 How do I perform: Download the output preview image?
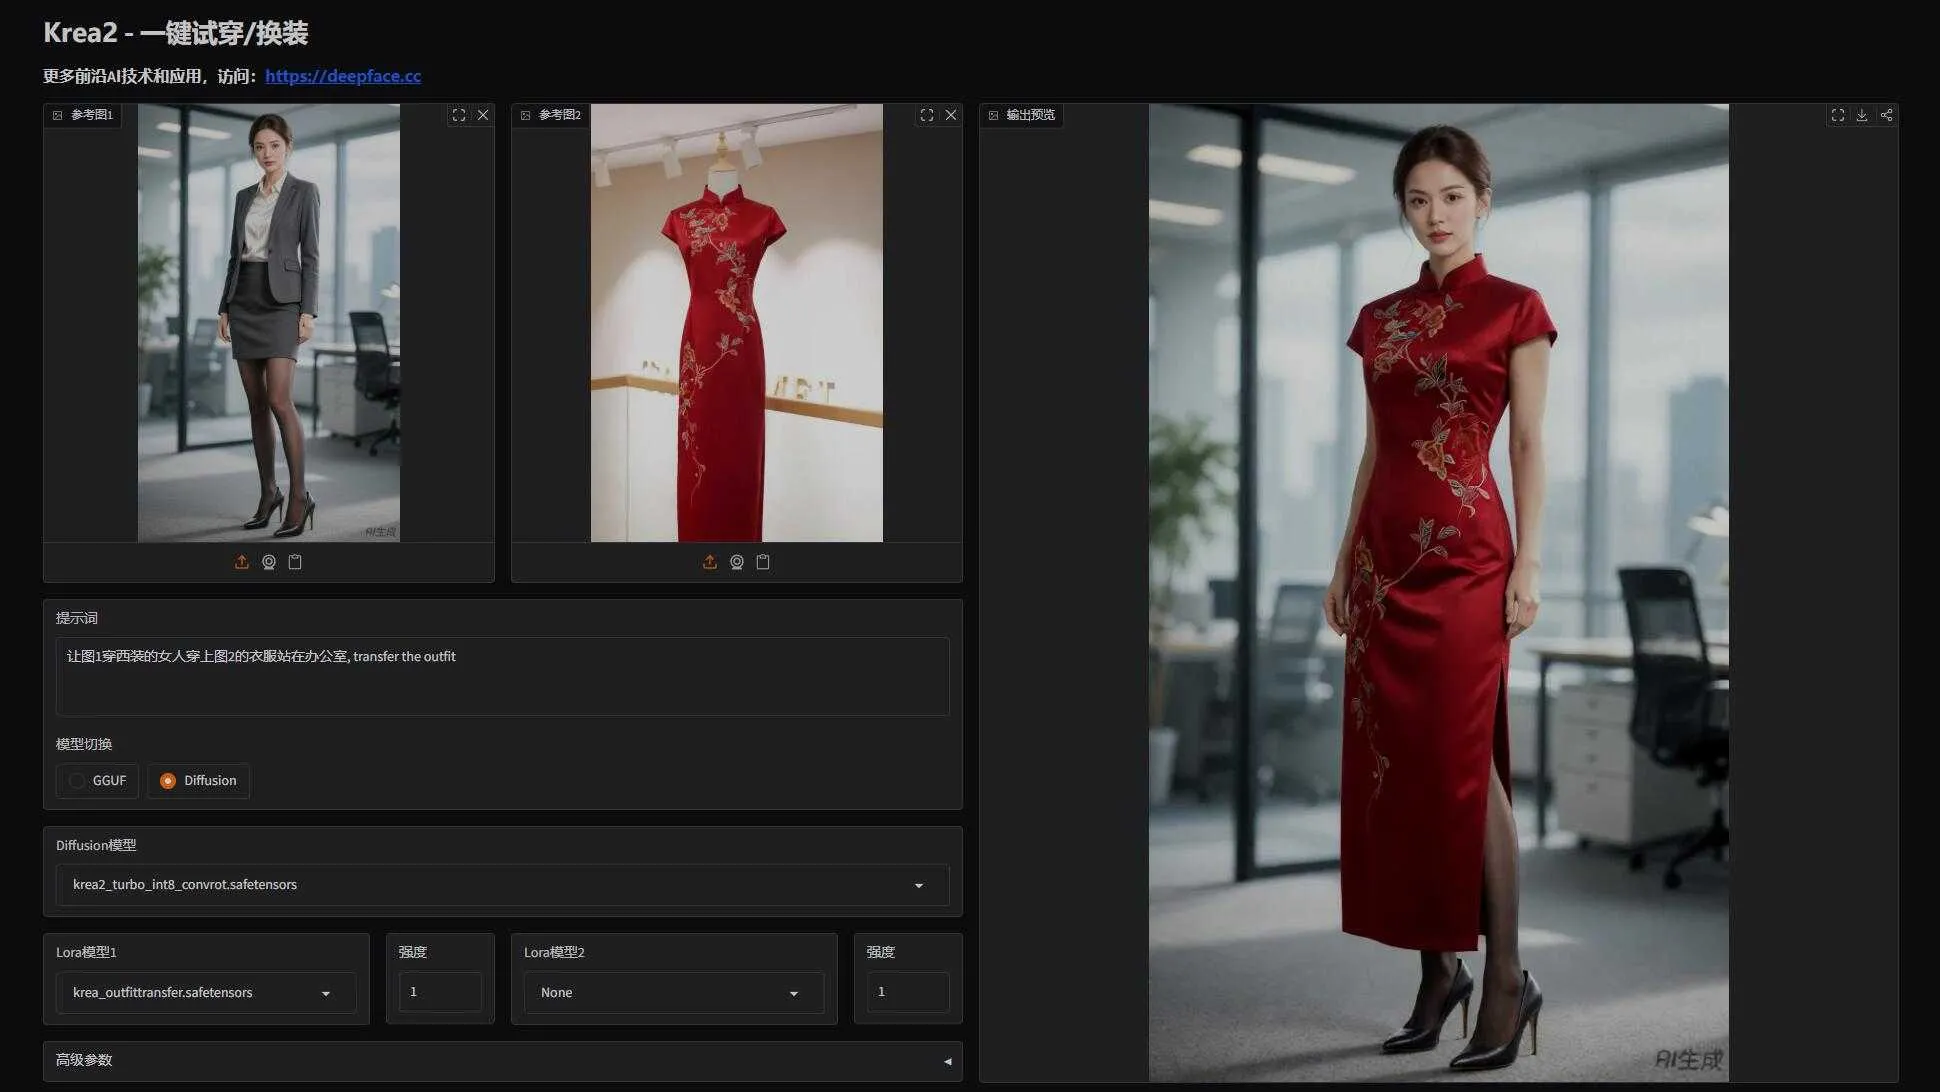(x=1862, y=115)
